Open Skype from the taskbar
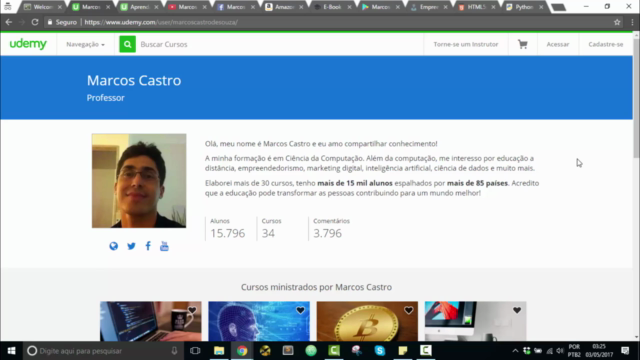640x360 pixels. [380, 351]
